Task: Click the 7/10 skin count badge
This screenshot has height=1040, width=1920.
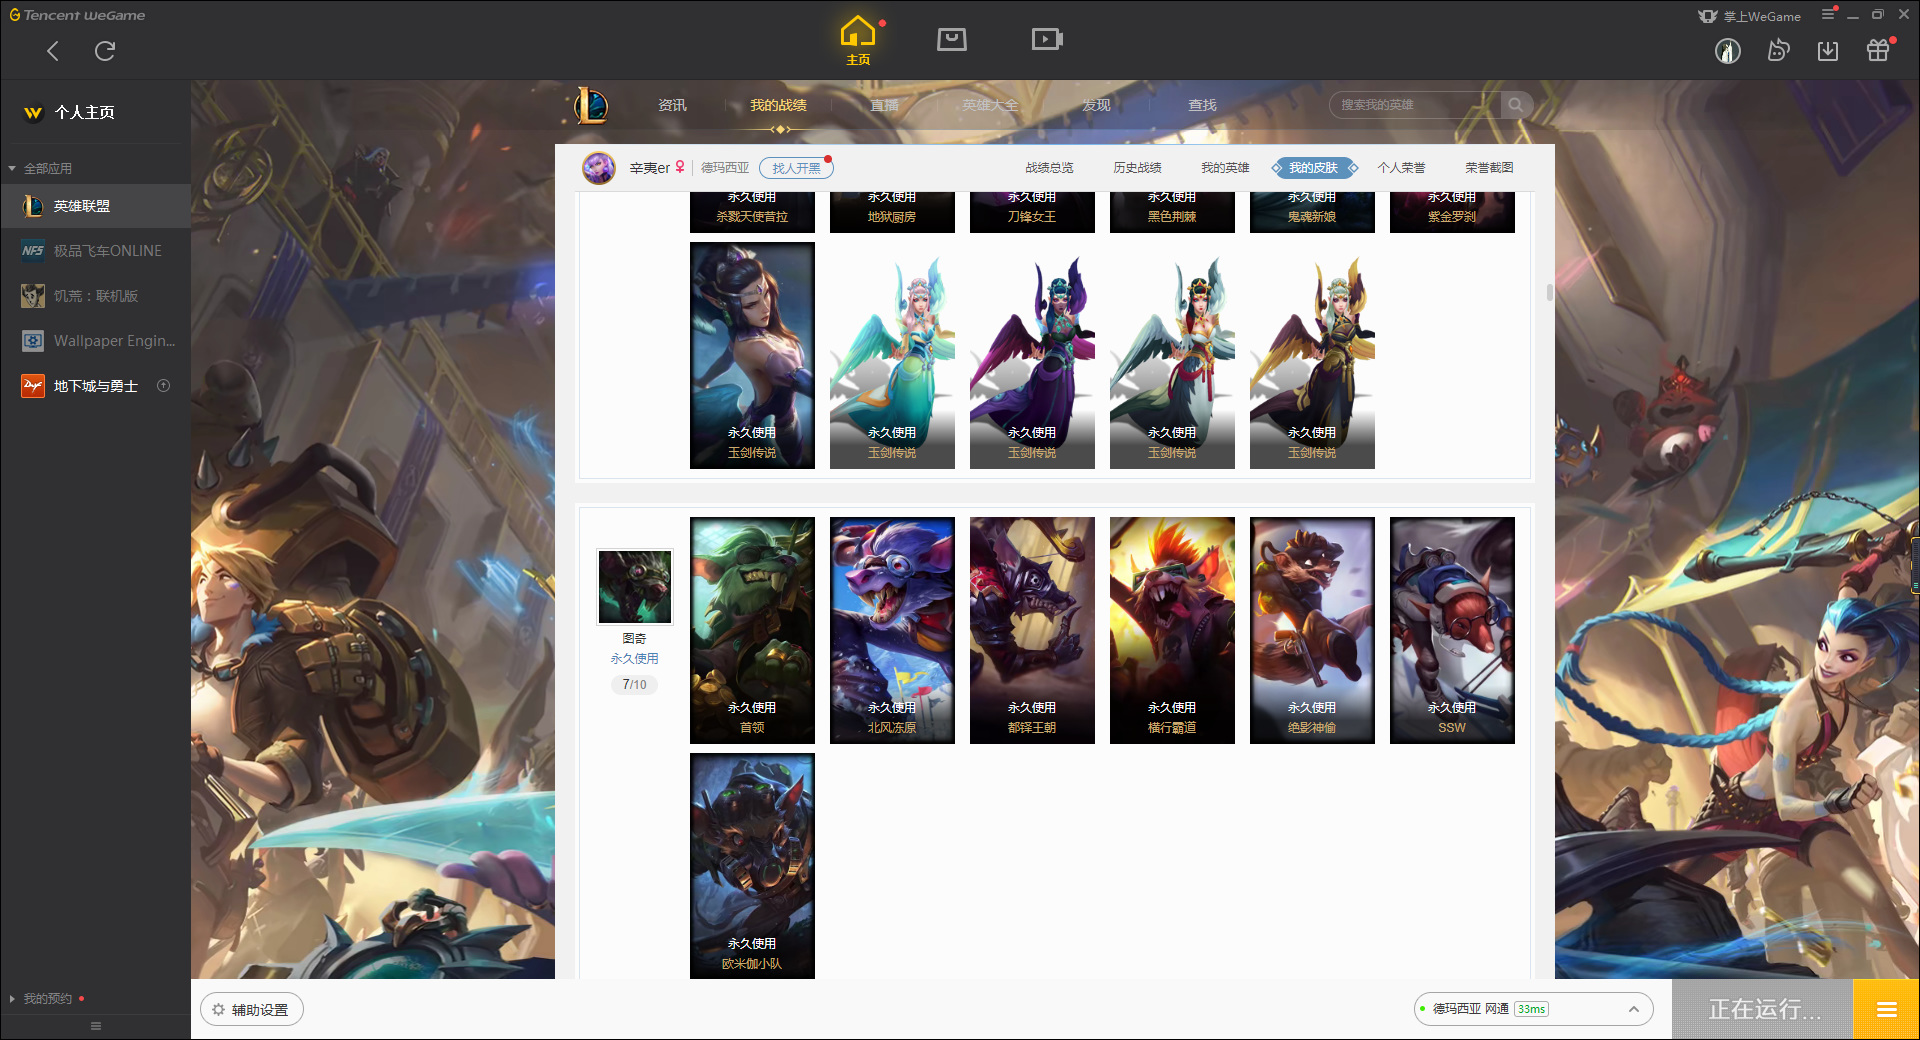Action: coord(634,685)
